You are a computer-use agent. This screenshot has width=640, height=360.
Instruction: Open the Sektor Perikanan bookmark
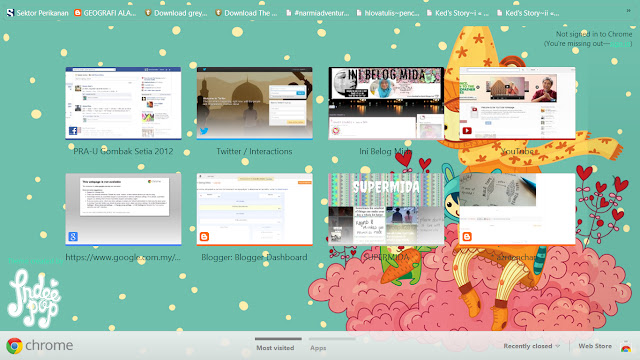coord(38,13)
